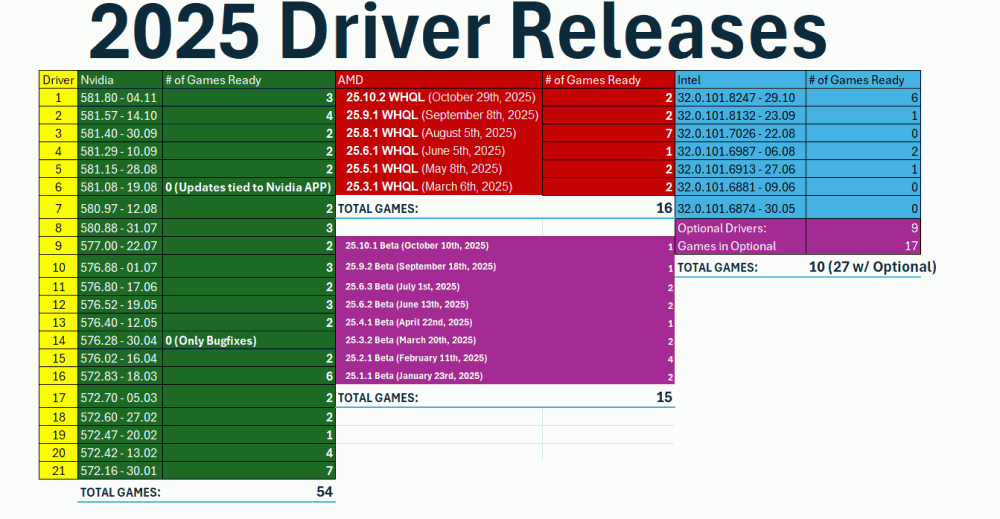Image resolution: width=1000 pixels, height=519 pixels.
Task: Click the AMD 25.8.1 WHQL cell
Action: tap(431, 133)
